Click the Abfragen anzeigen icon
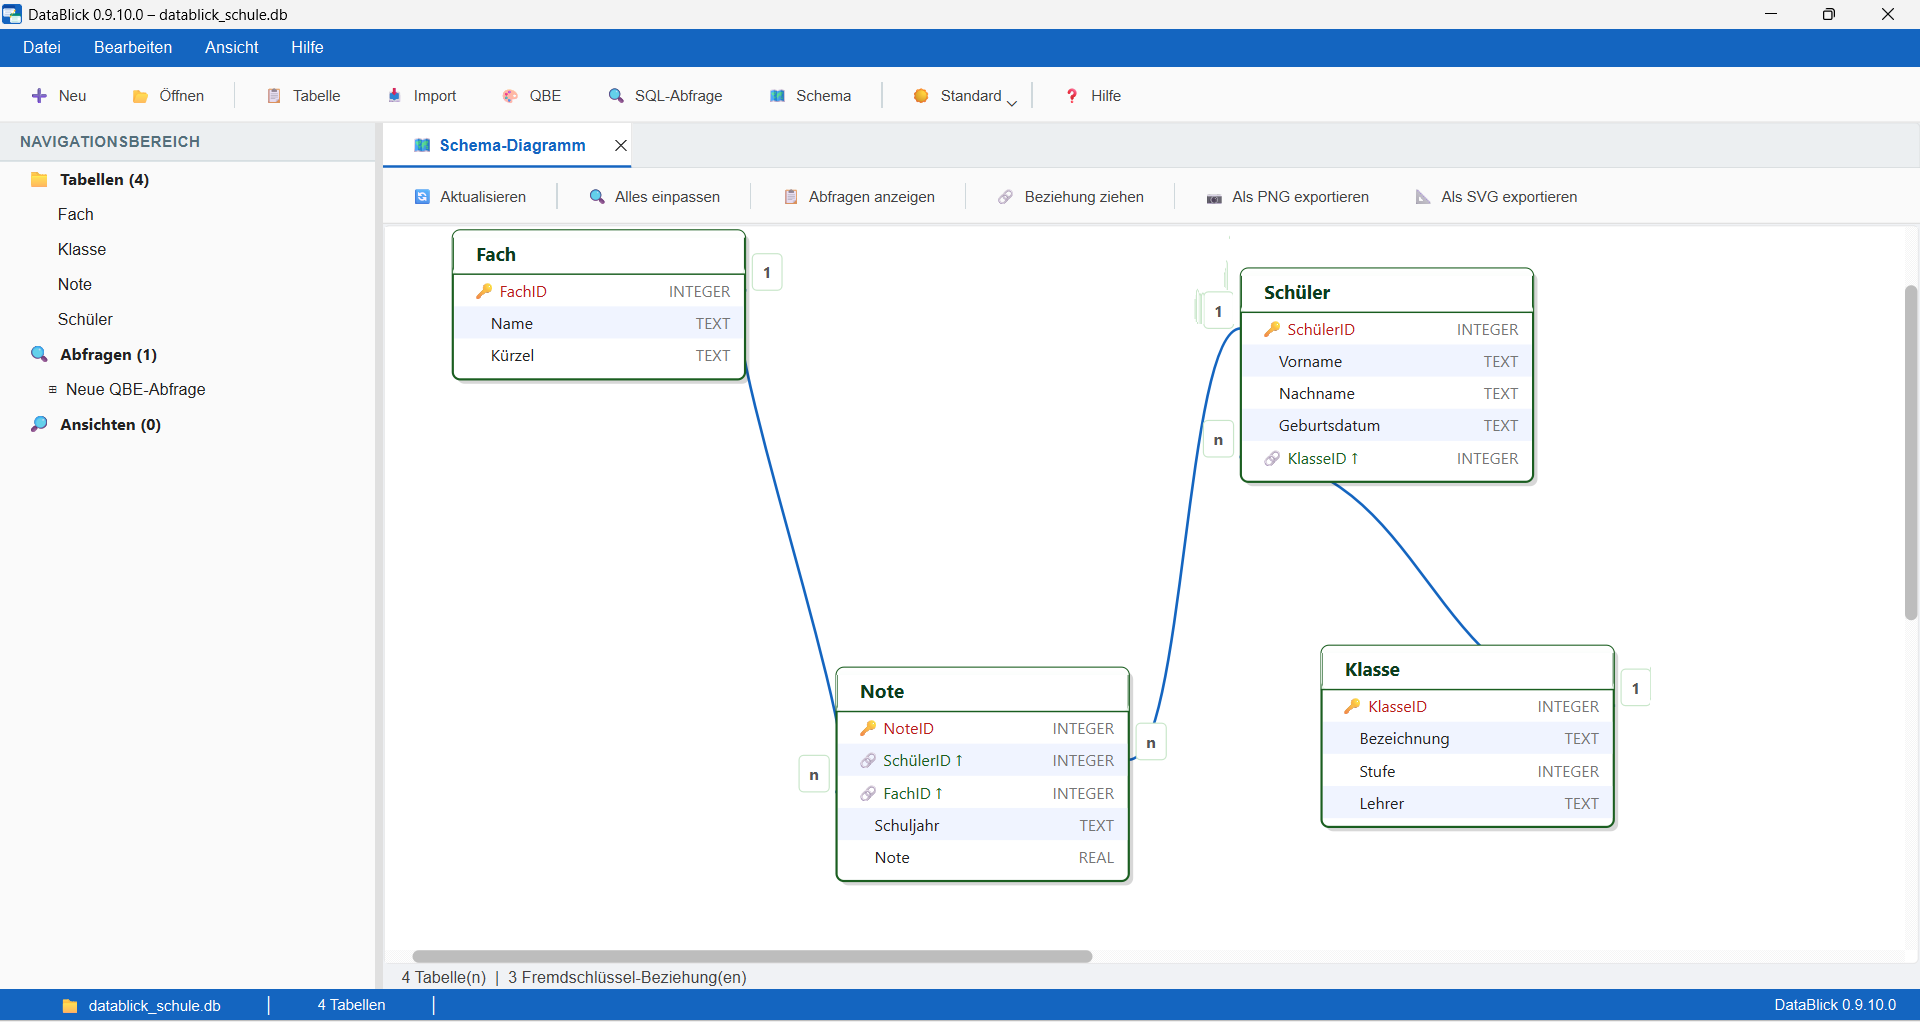 791,197
